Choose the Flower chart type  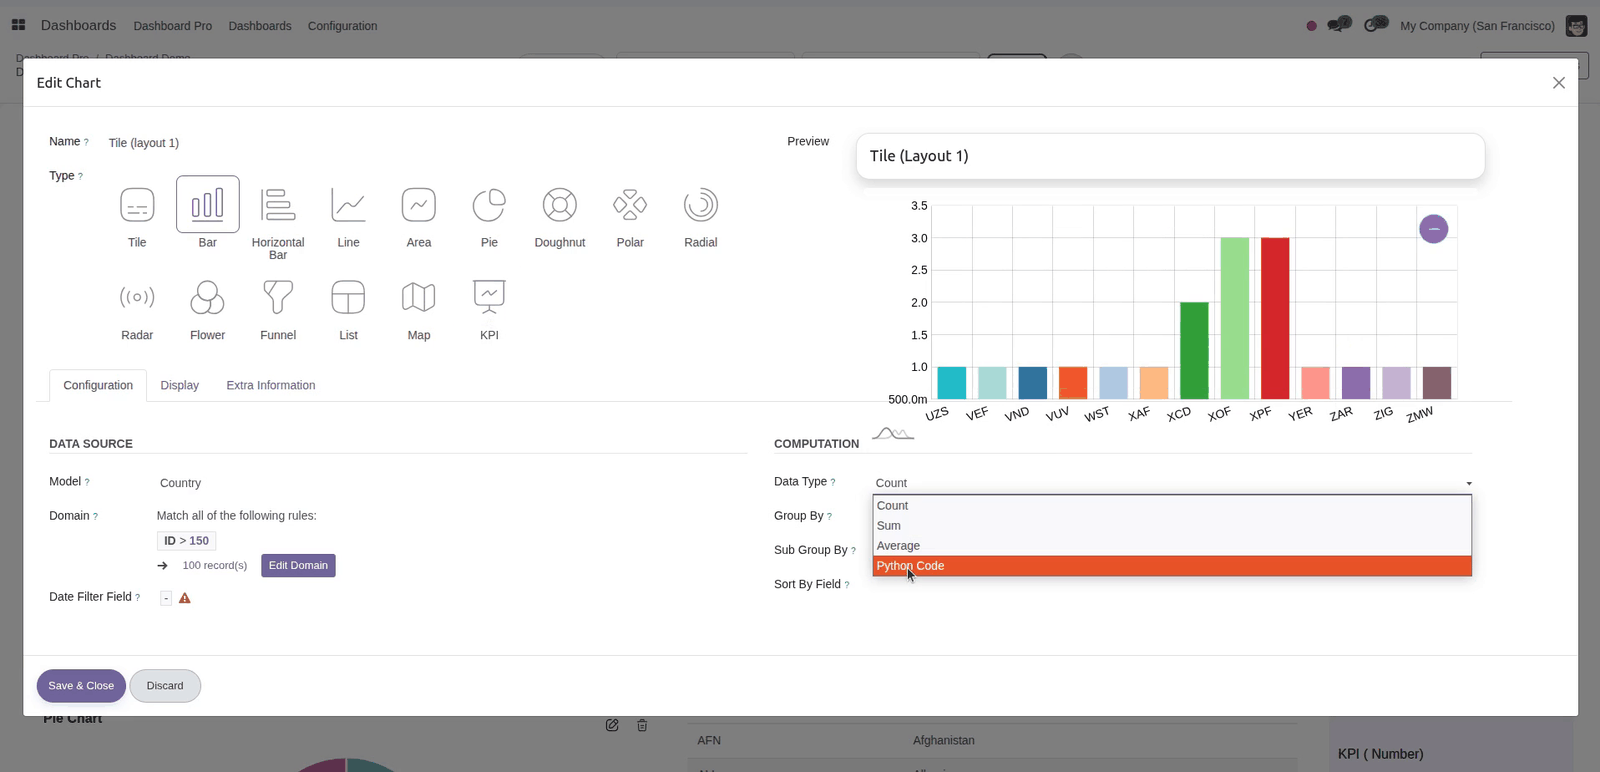[x=207, y=297]
